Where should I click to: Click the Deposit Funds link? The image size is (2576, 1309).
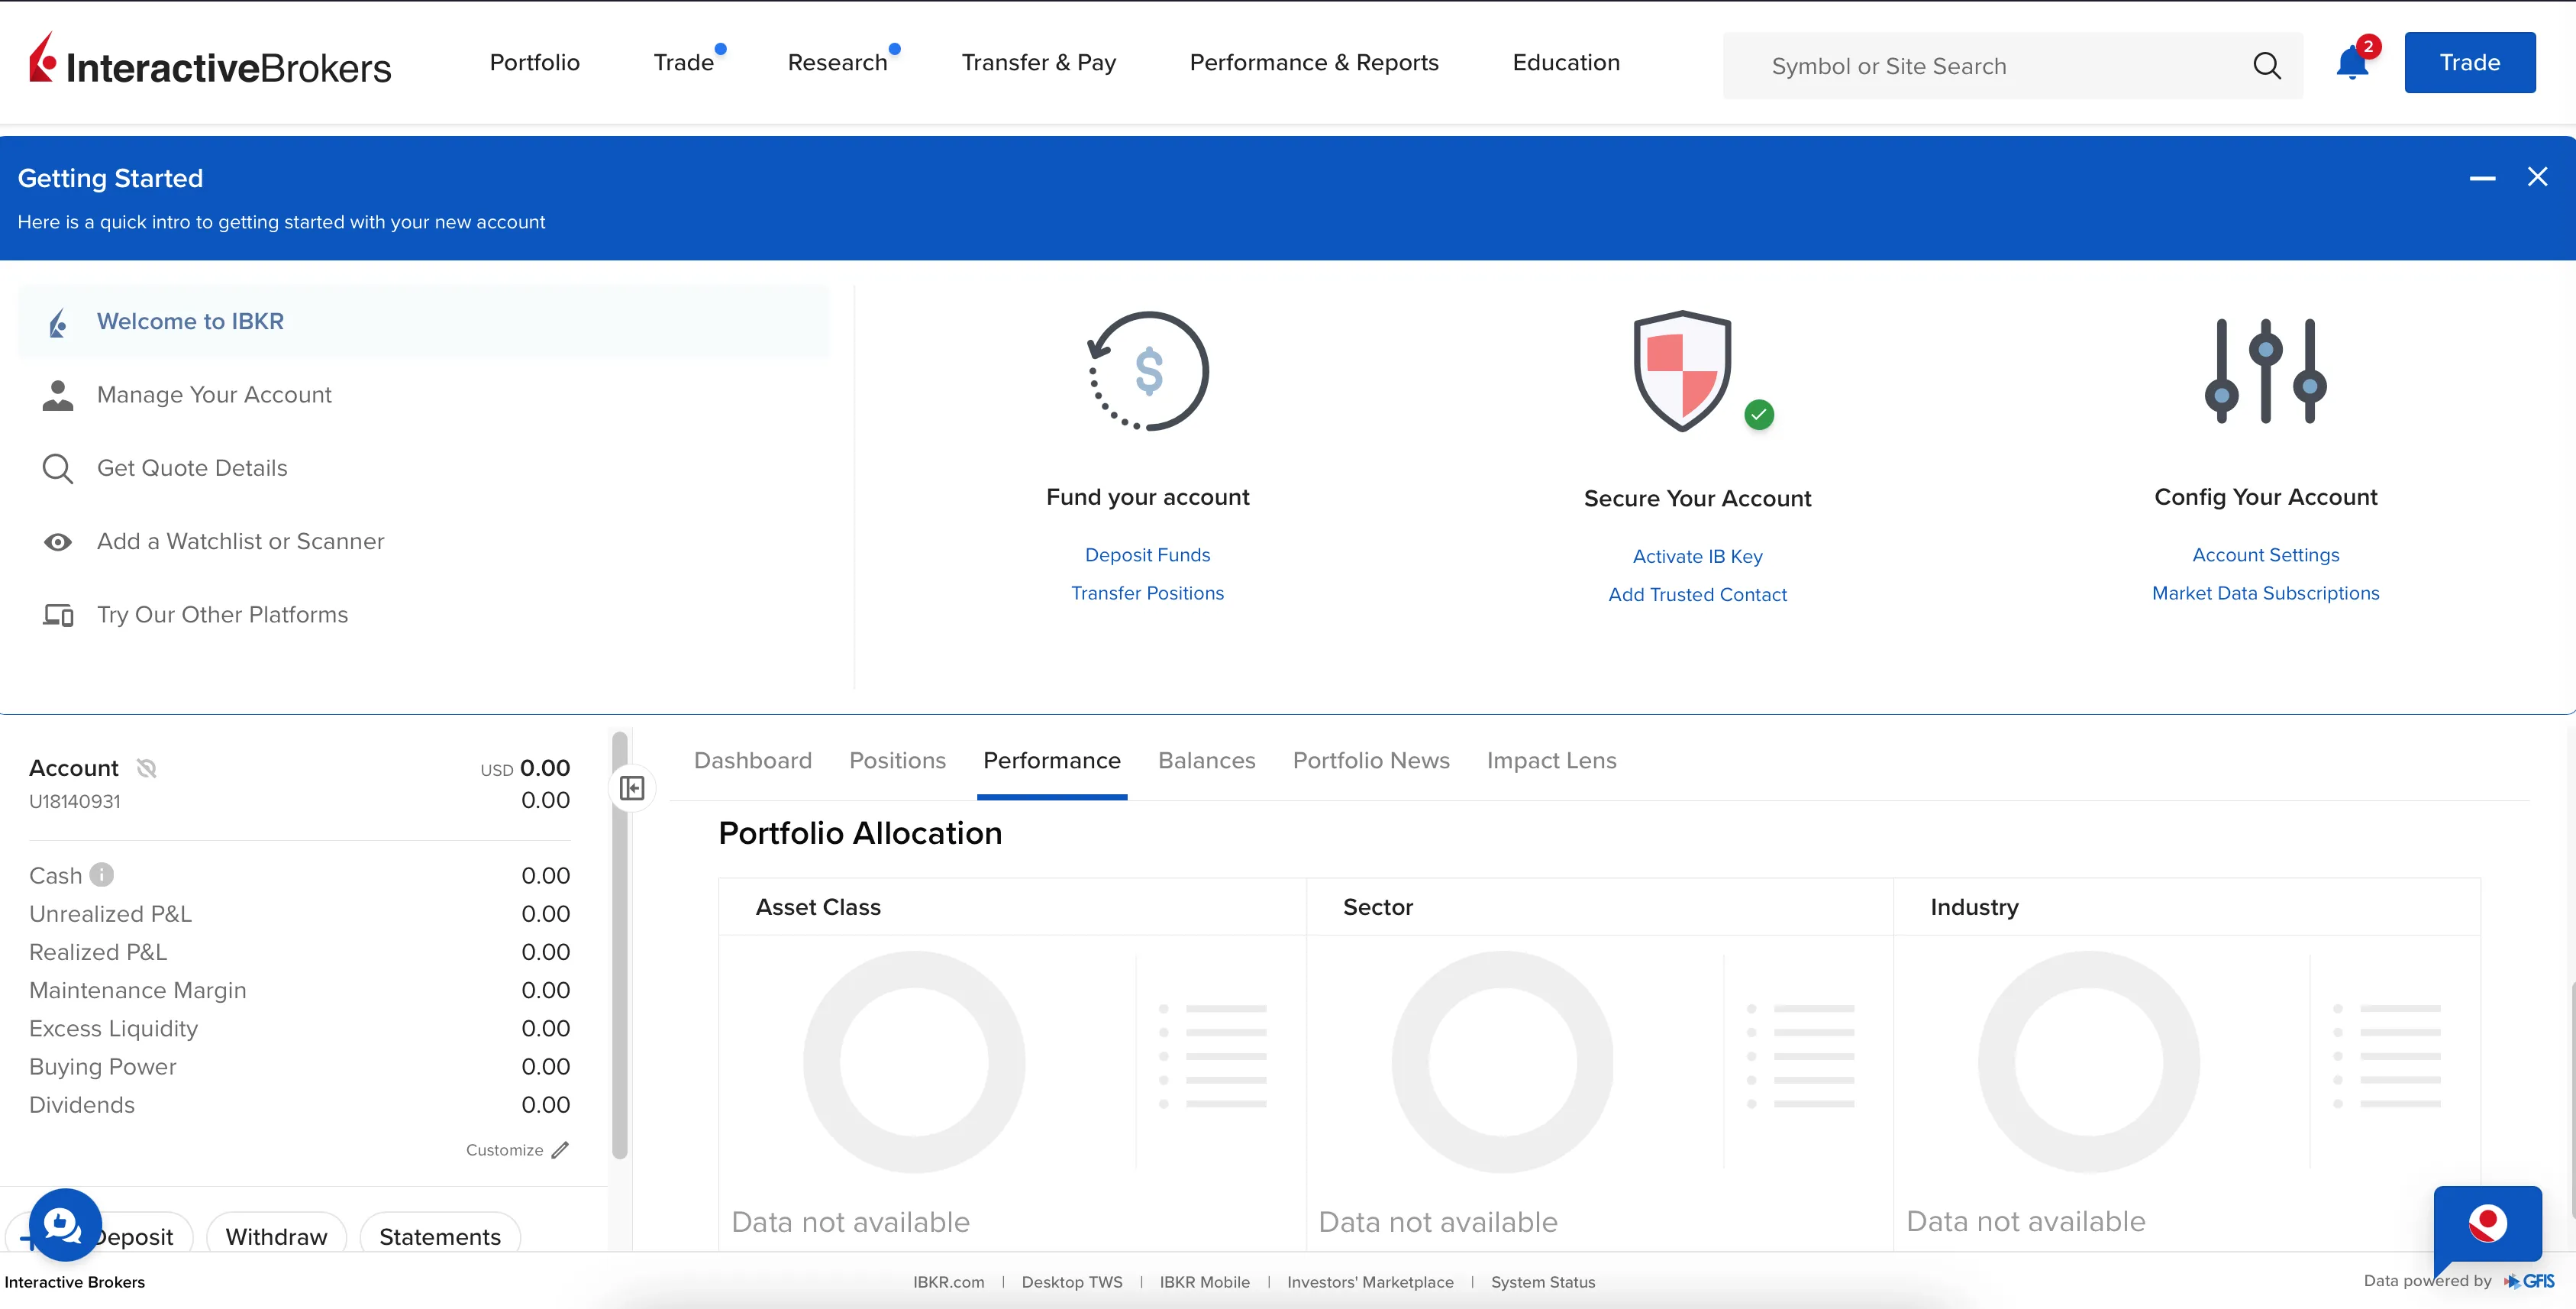pos(1148,555)
